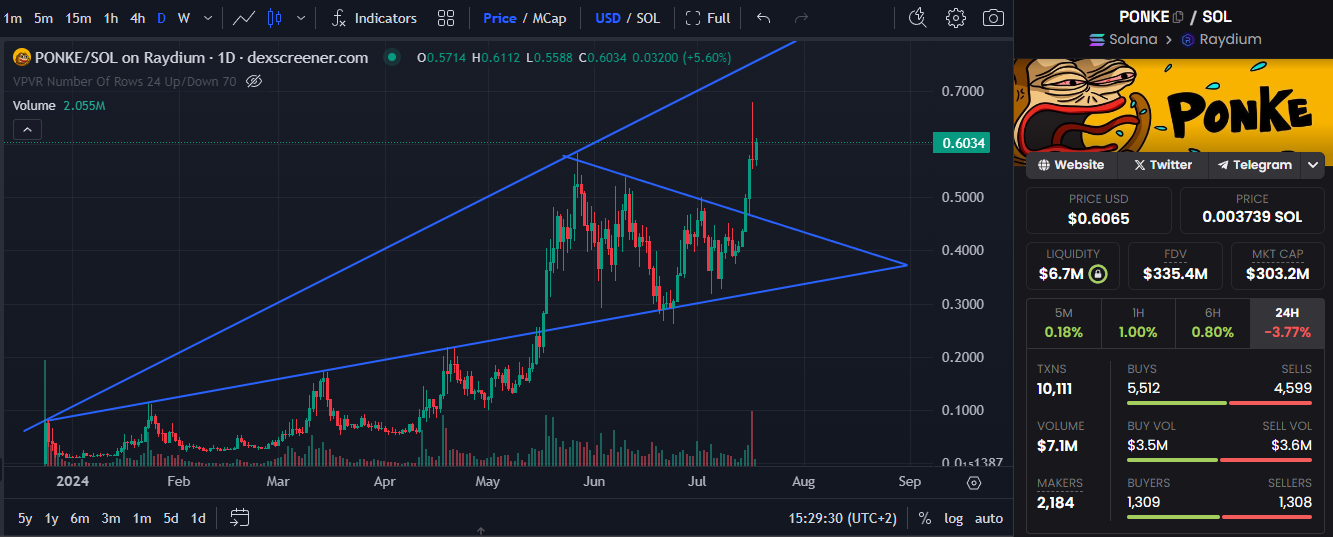The image size is (1333, 537).
Task: Click the undo arrow in chart toolbar
Action: 764,18
